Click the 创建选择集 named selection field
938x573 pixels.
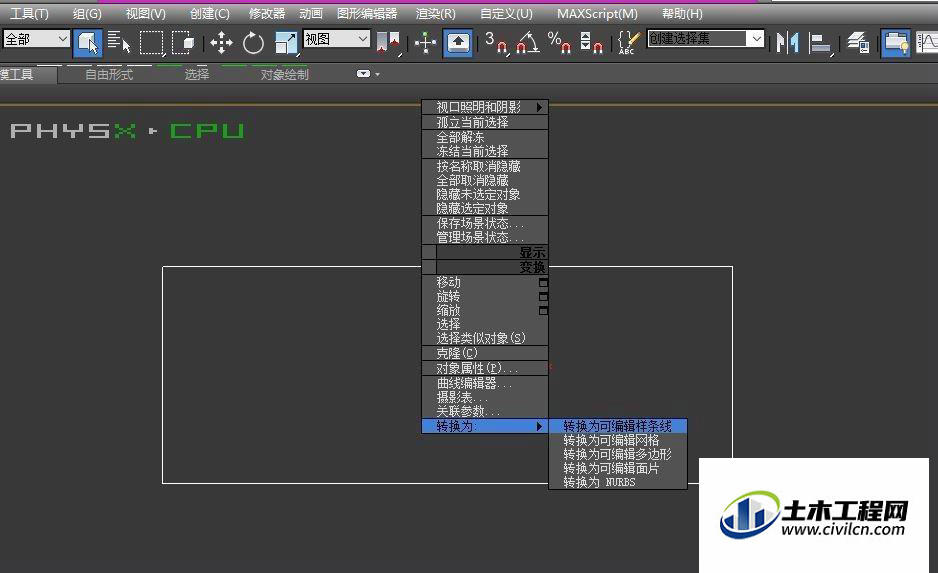pyautogui.click(x=696, y=39)
